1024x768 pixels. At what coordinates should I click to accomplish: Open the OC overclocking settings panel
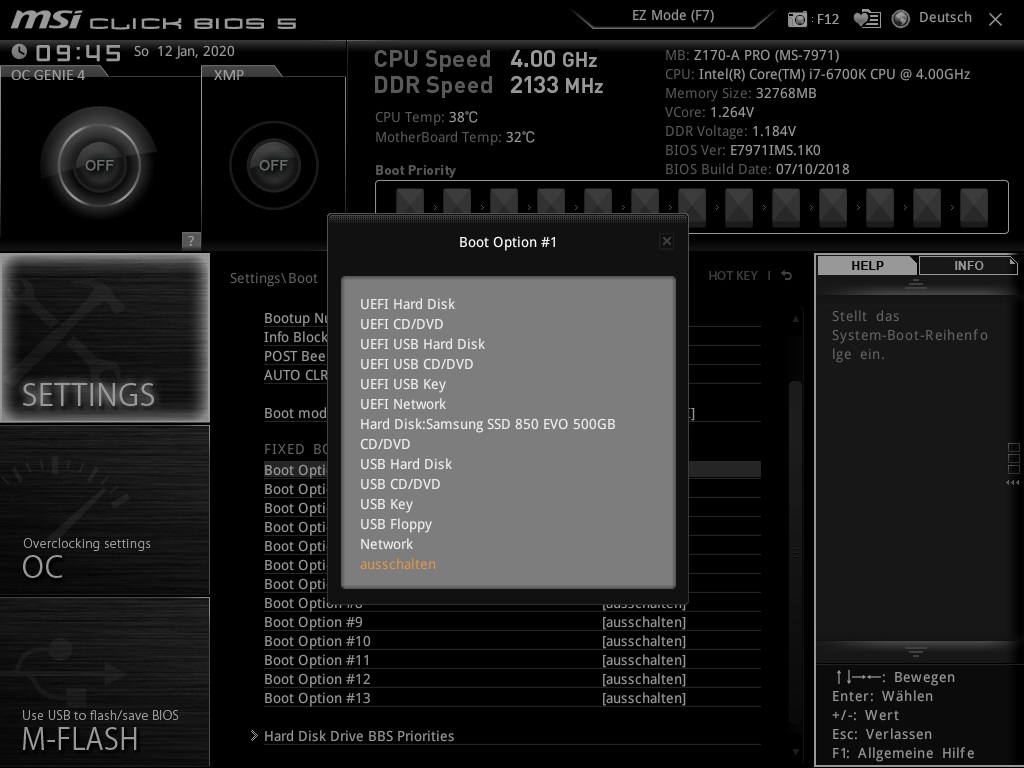coord(105,510)
